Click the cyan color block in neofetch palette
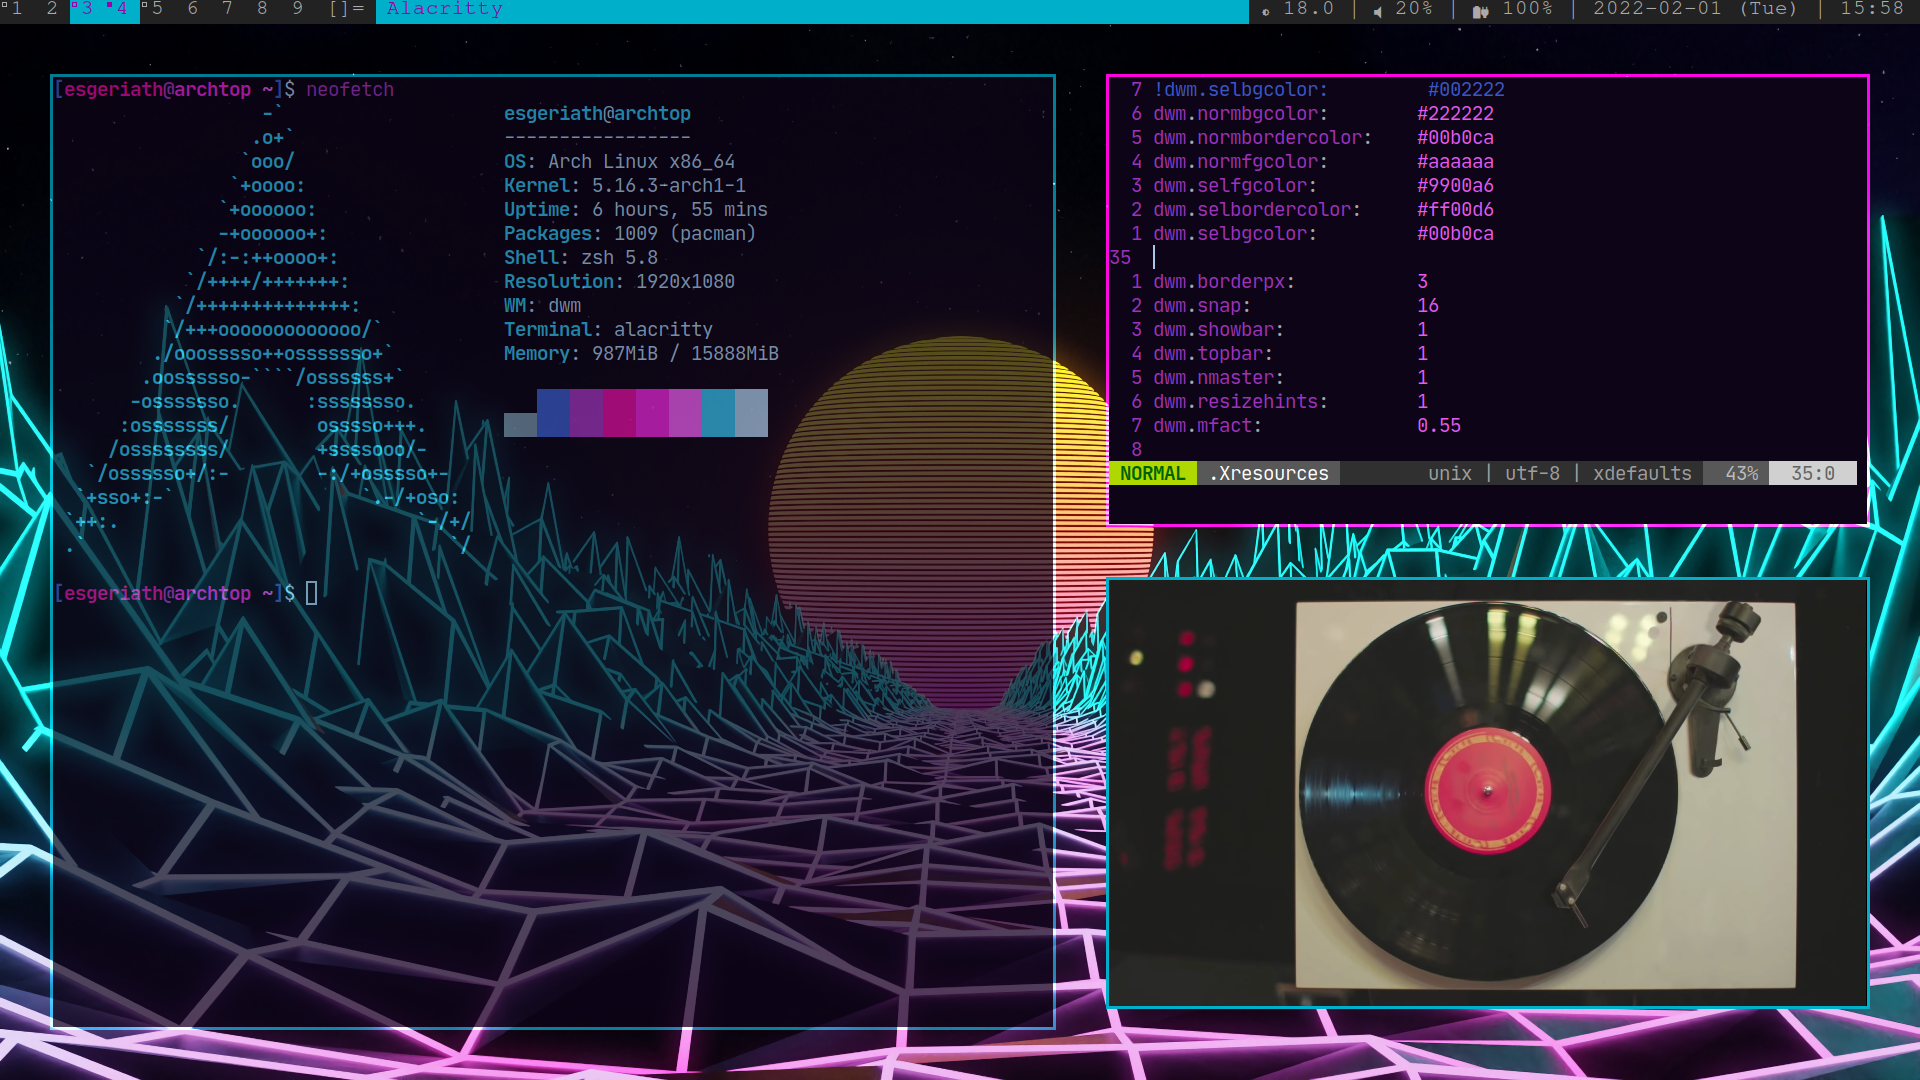The width and height of the screenshot is (1920, 1080). [x=718, y=413]
